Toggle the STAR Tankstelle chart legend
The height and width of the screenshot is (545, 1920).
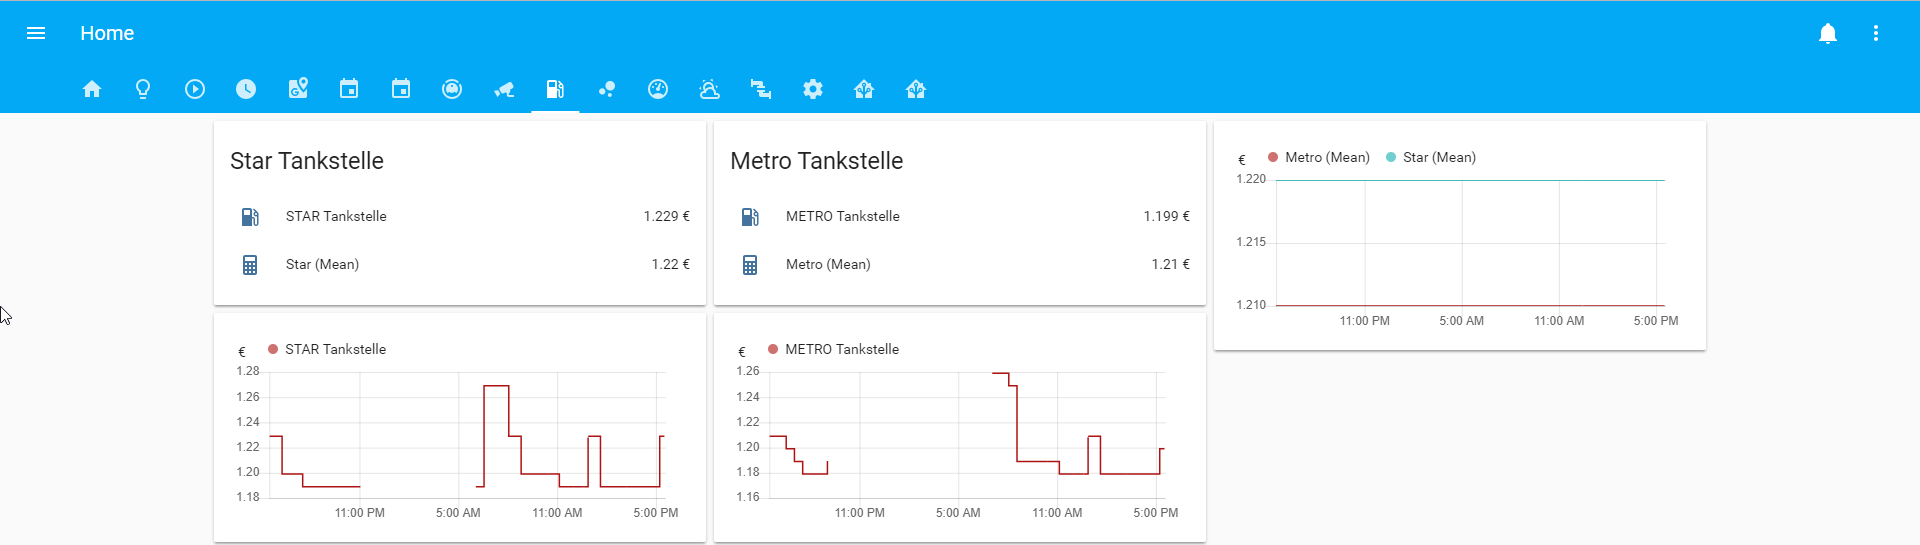[x=327, y=349]
